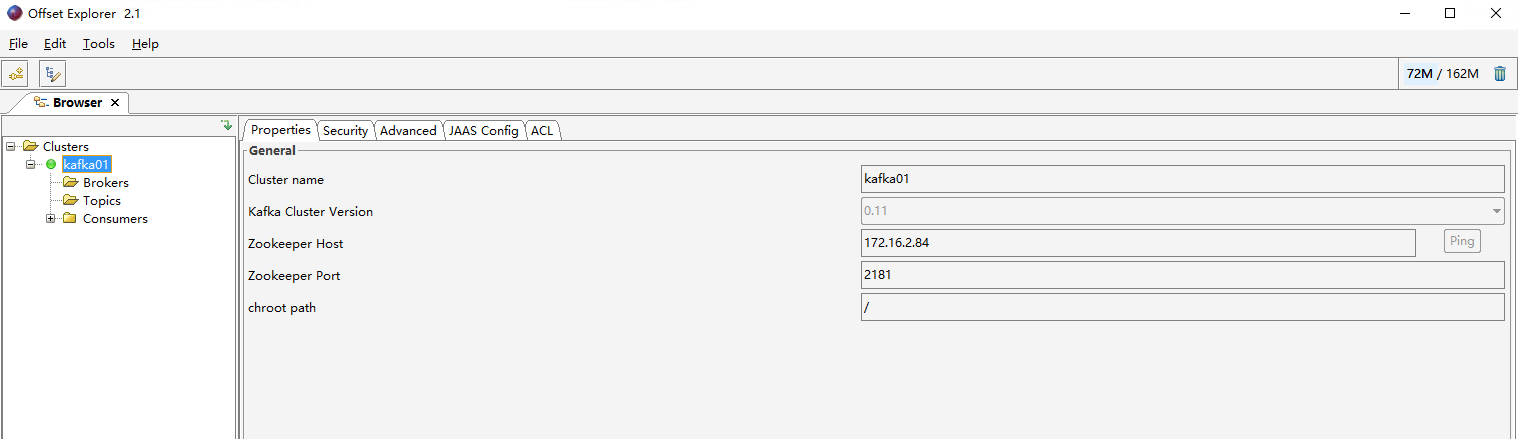The width and height of the screenshot is (1518, 439).
Task: Click the Zookeeper Host input field
Action: 1138,243
